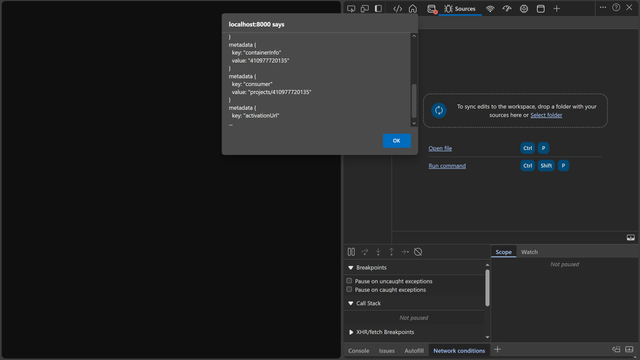Open the Autofill drawer tab
This screenshot has width=640, height=360.
(x=414, y=351)
